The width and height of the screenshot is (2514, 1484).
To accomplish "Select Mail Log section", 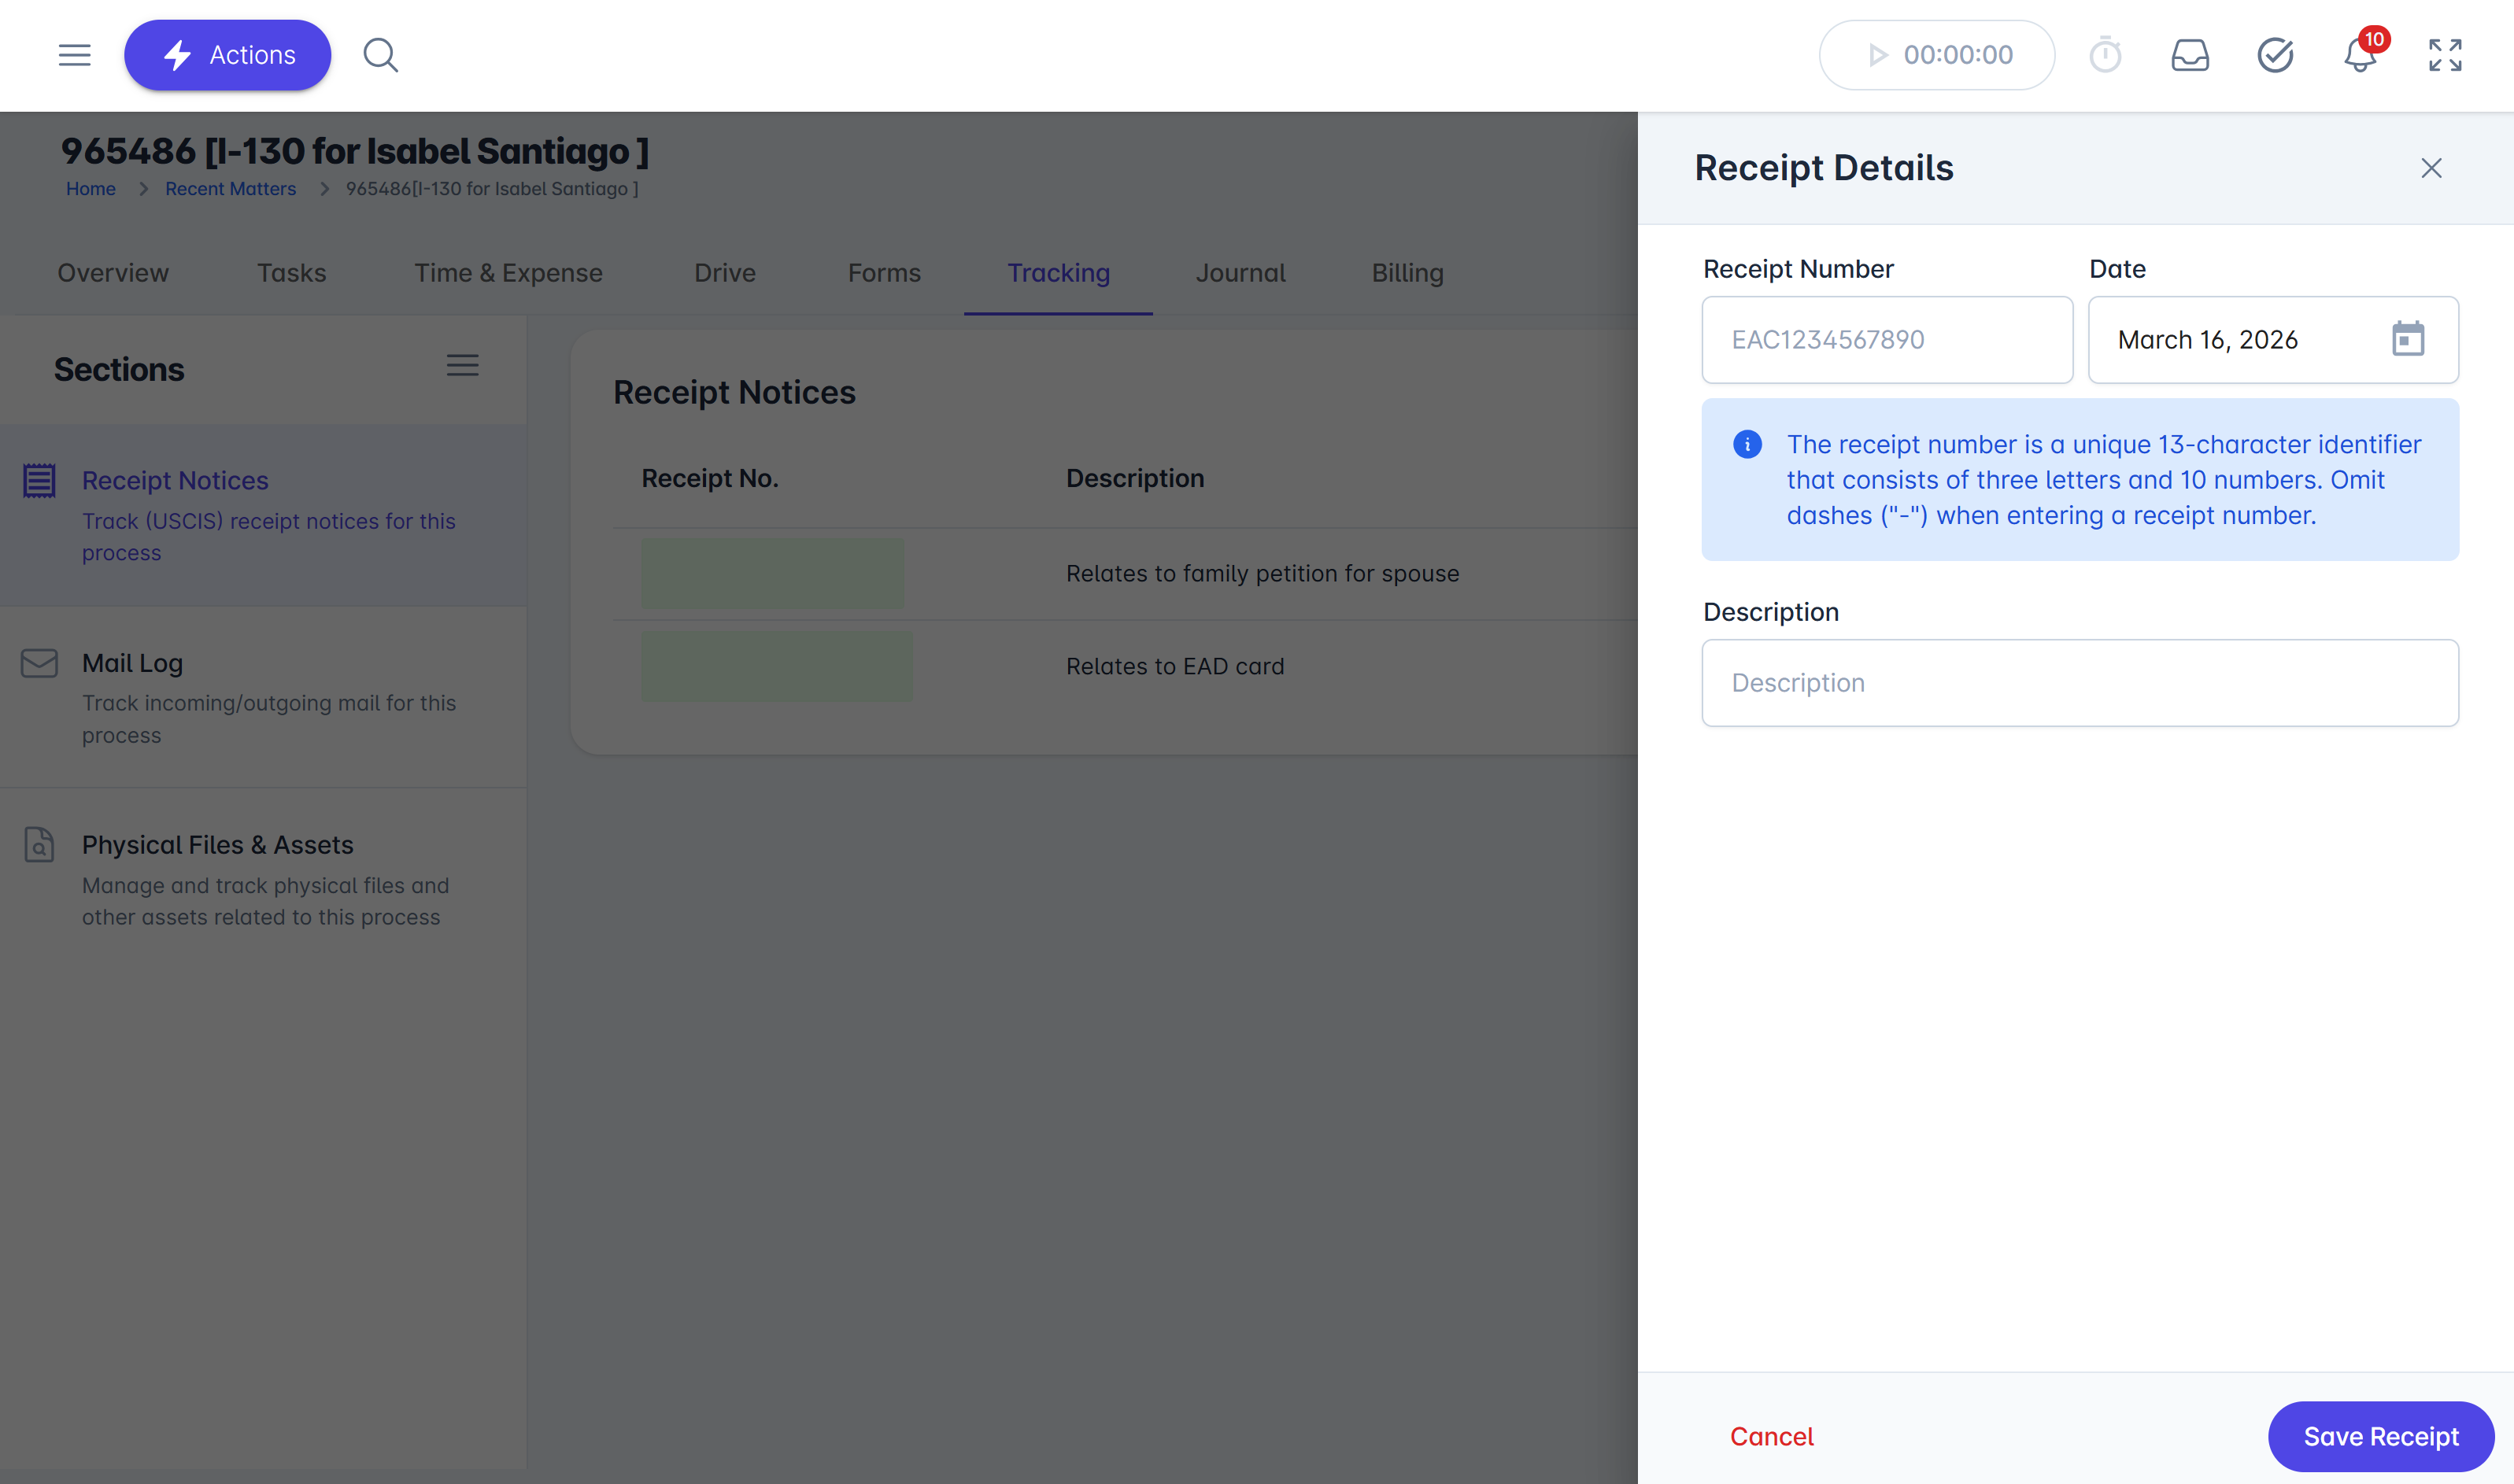I will (132, 663).
